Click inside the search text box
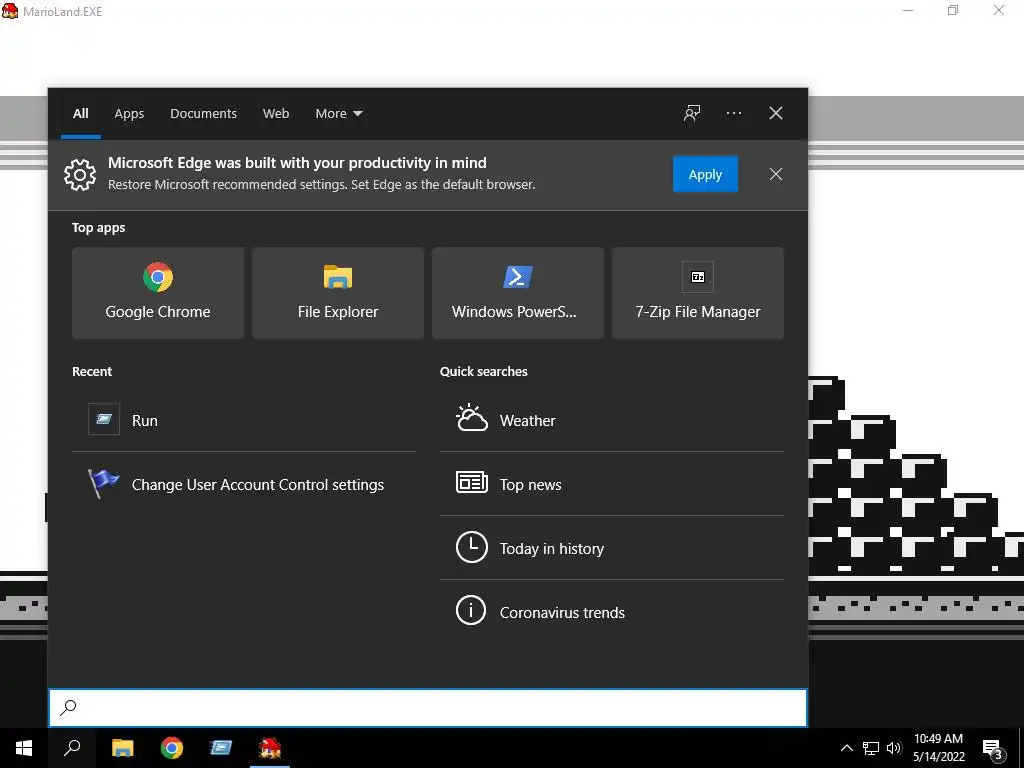This screenshot has height=768, width=1024. (428, 708)
